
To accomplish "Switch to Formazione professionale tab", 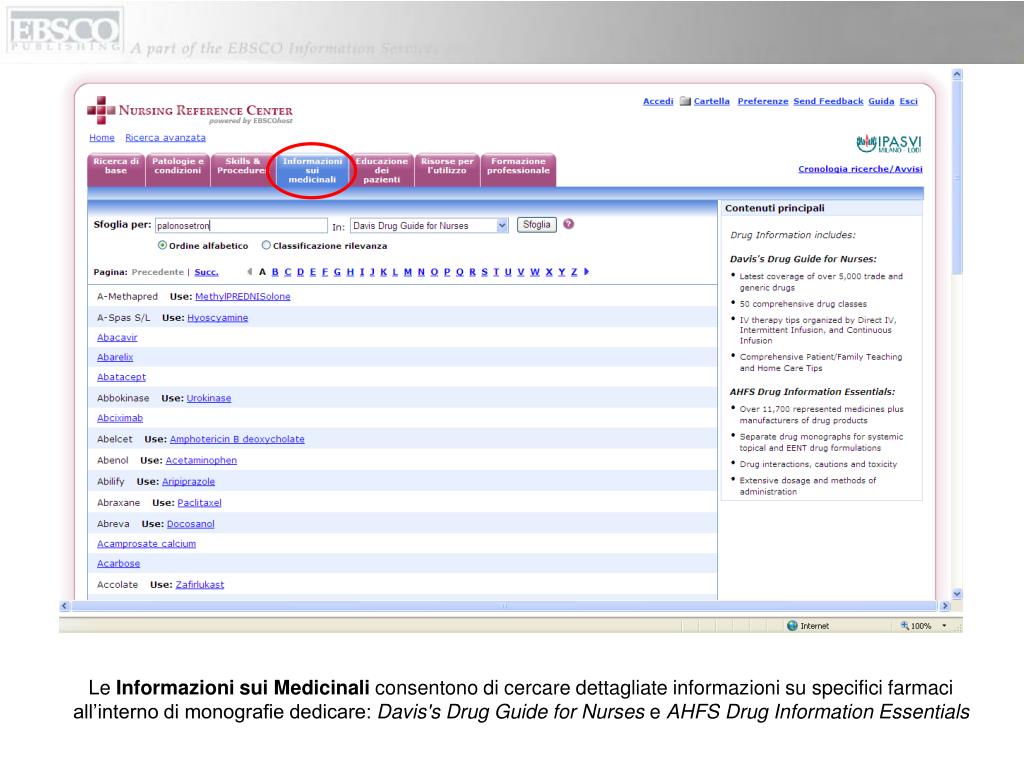I will tap(519, 170).
